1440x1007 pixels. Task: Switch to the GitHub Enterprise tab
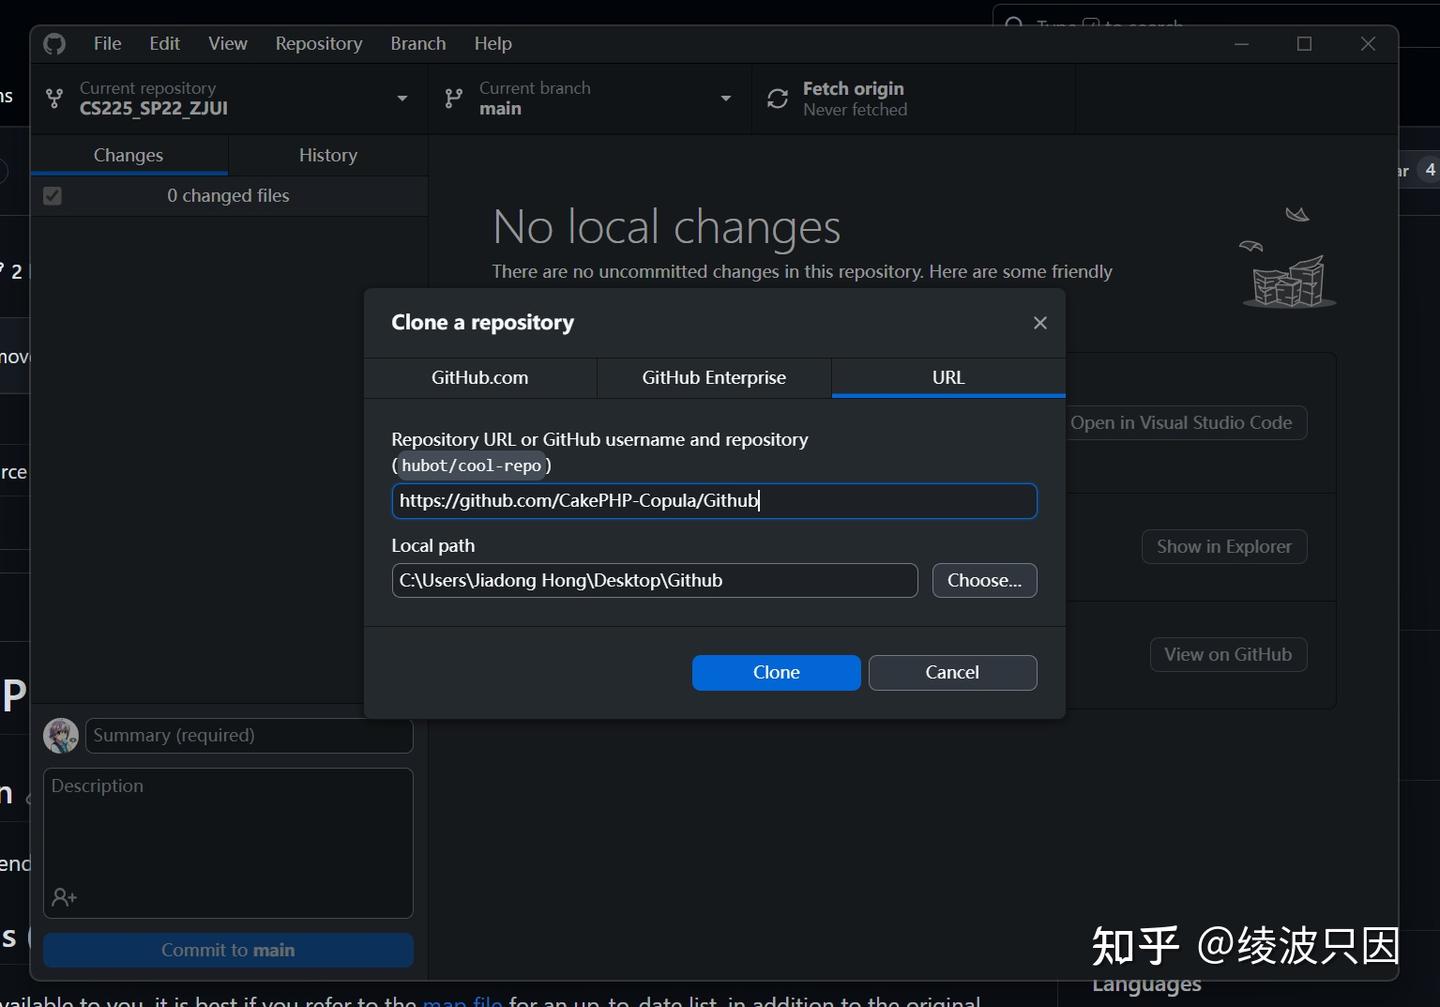(713, 377)
